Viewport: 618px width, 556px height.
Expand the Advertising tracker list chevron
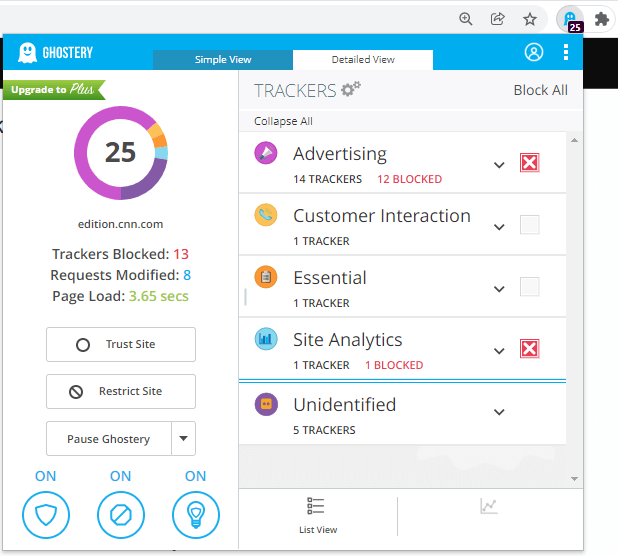click(499, 165)
